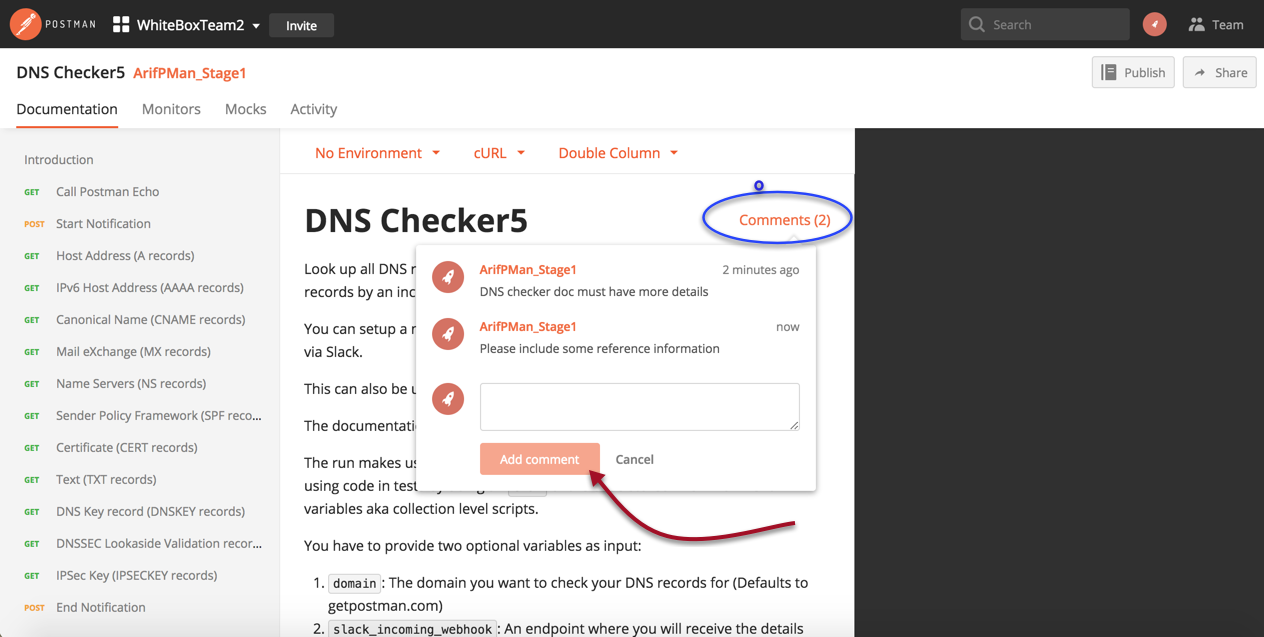1264x637 pixels.
Task: Click the Postman logo icon
Action: (25, 24)
